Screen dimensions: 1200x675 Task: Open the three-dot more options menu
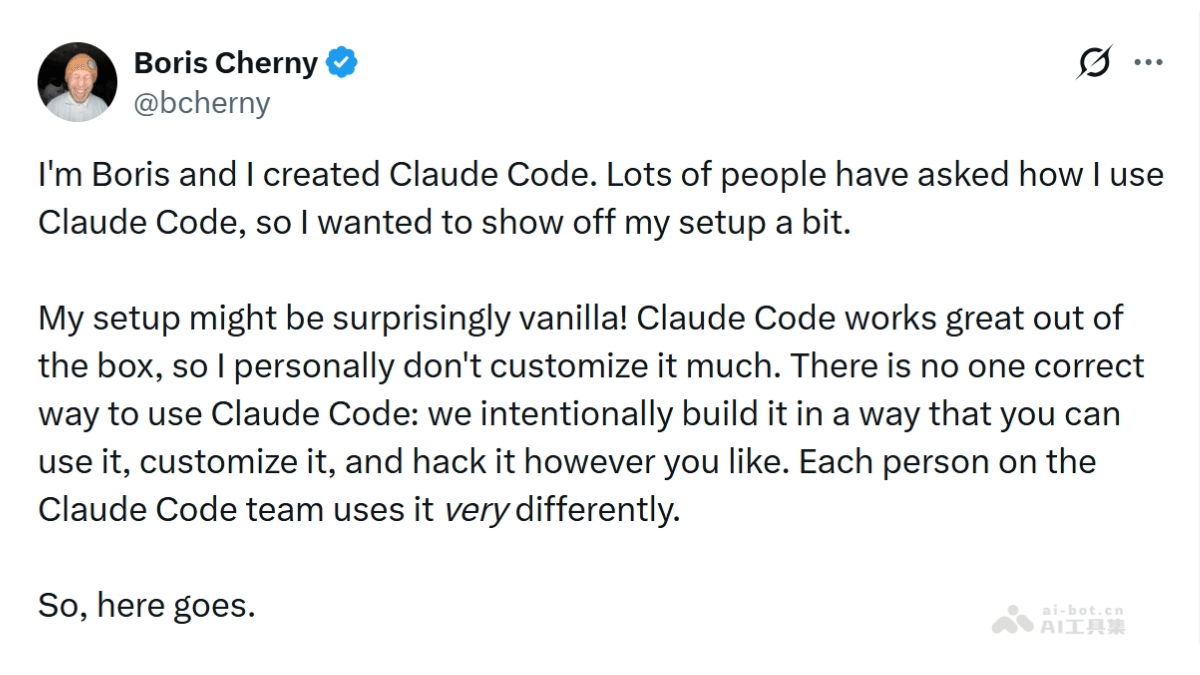(x=1147, y=63)
